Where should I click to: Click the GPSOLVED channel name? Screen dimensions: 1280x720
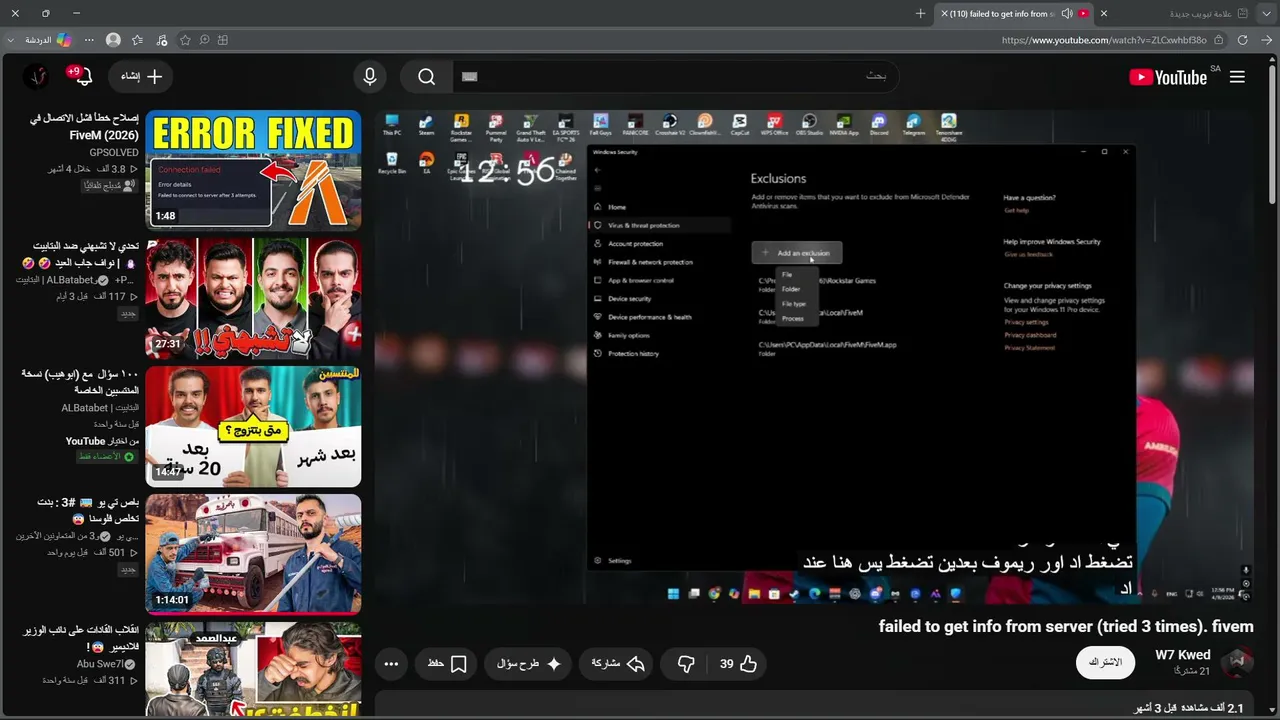click(x=114, y=153)
